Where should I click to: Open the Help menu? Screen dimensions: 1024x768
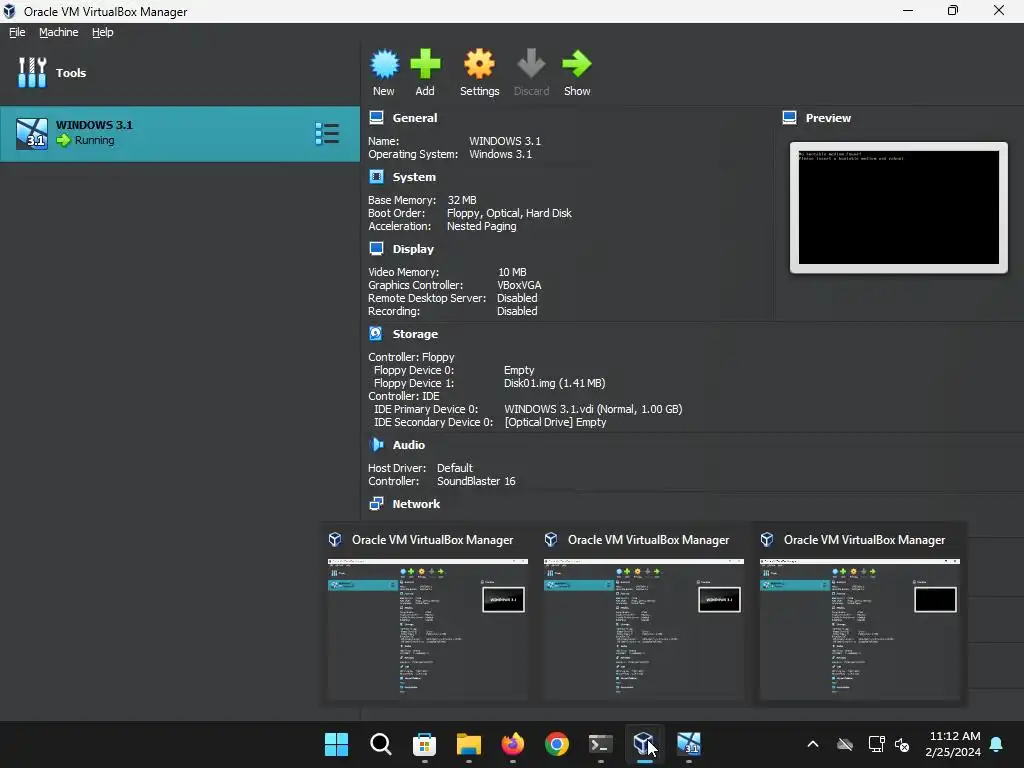click(x=103, y=32)
